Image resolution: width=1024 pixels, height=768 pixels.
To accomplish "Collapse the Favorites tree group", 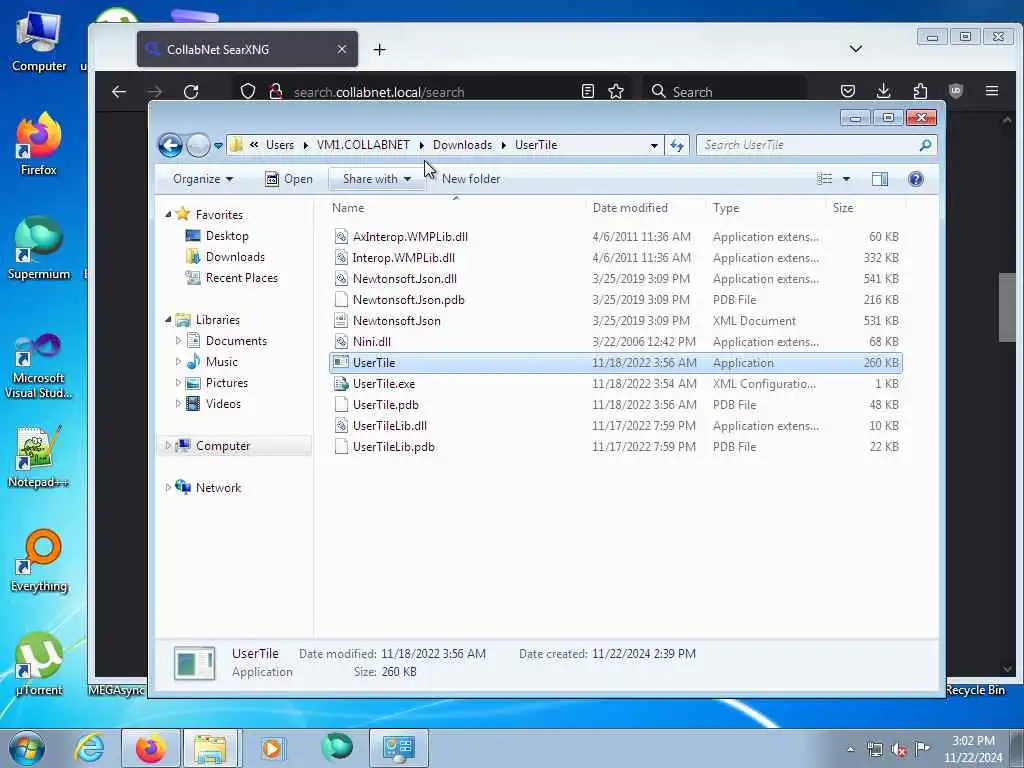I will tap(168, 214).
